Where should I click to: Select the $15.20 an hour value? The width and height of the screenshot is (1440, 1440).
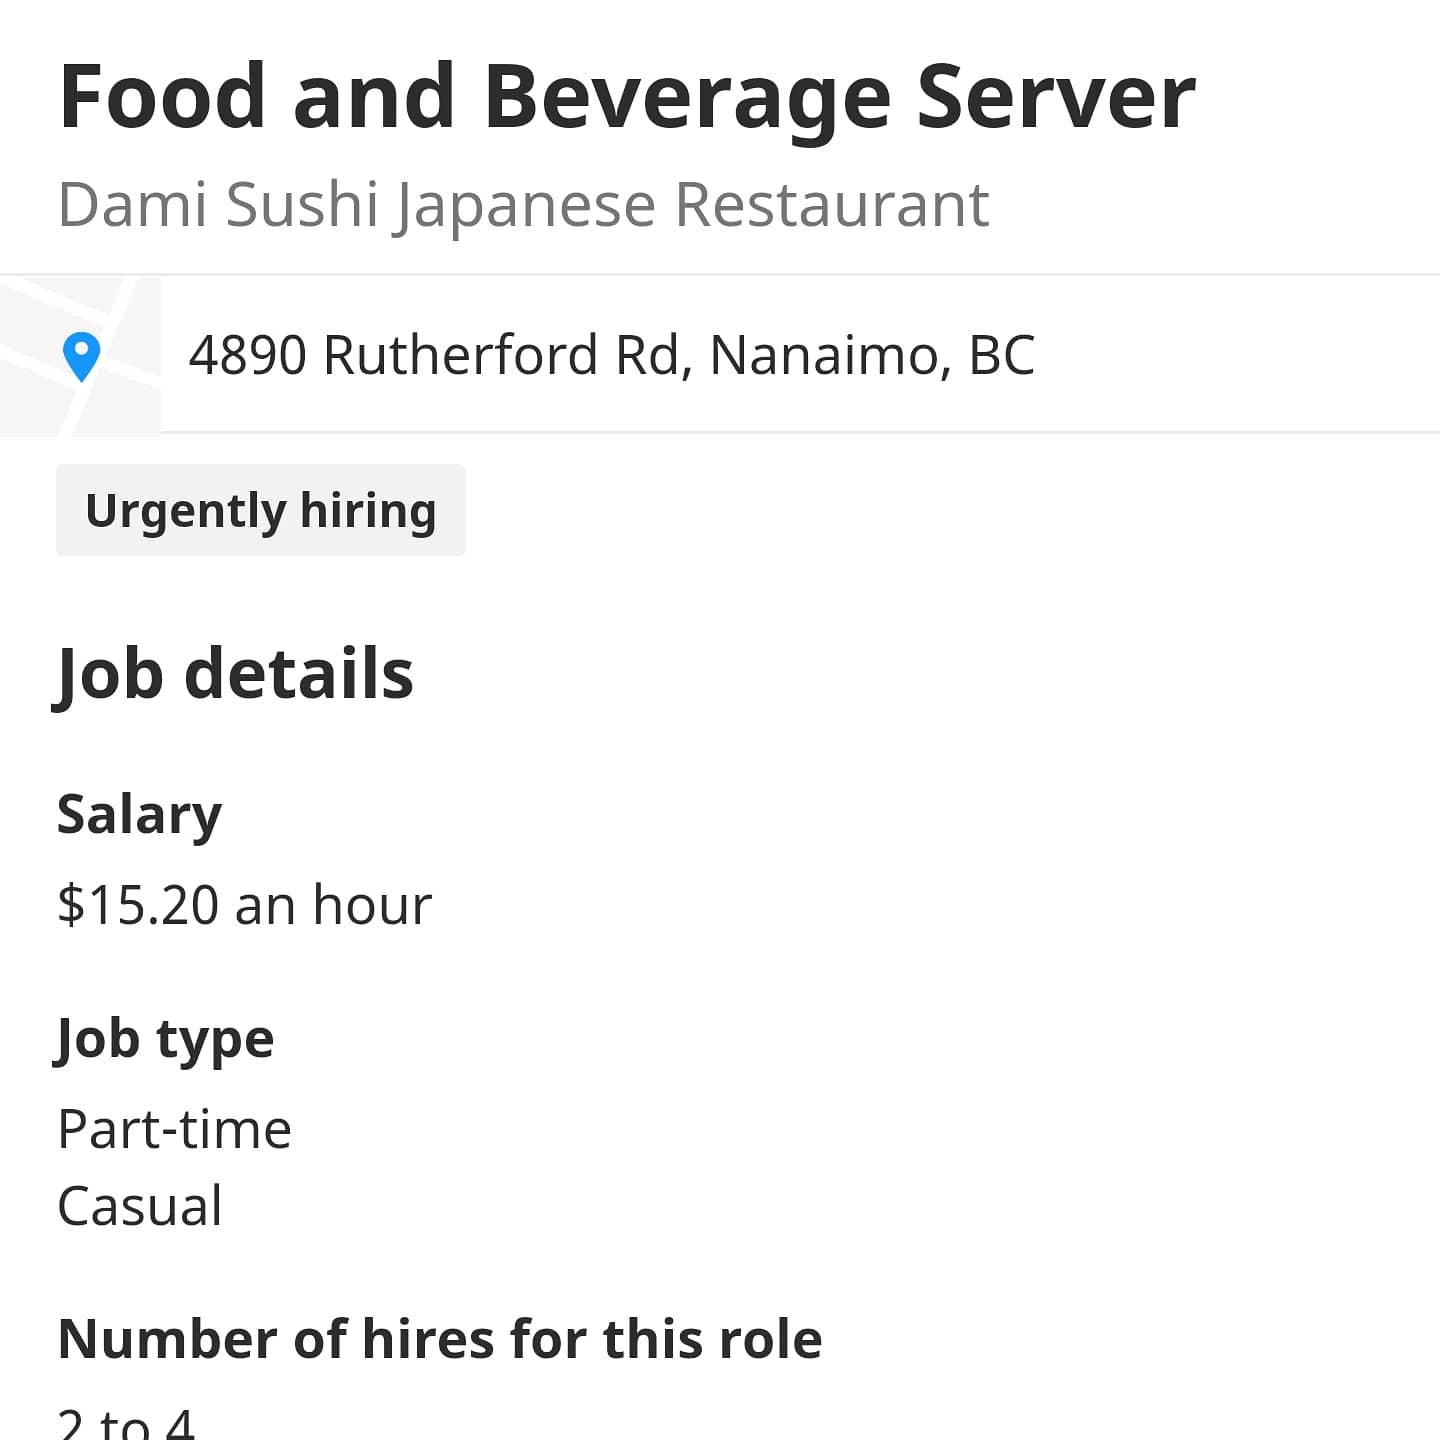click(245, 904)
